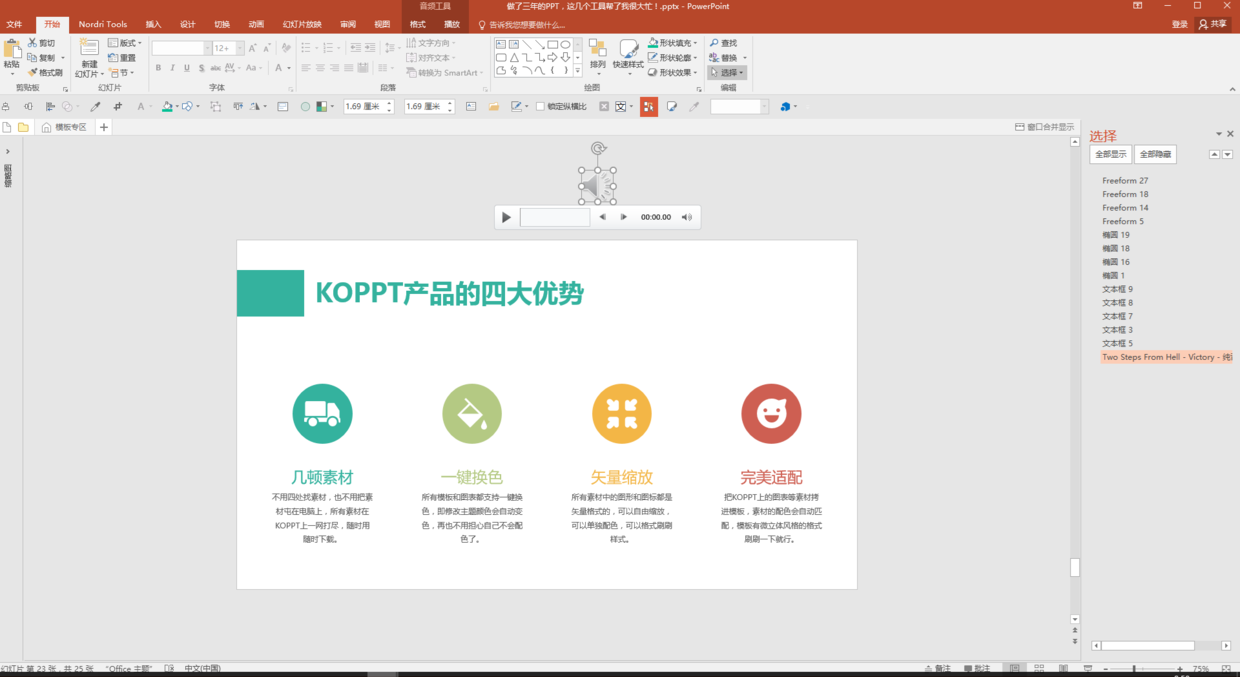This screenshot has width=1240, height=677.
Task: Open the Shape Fill (形状填充) dropdown
Action: [x=673, y=43]
